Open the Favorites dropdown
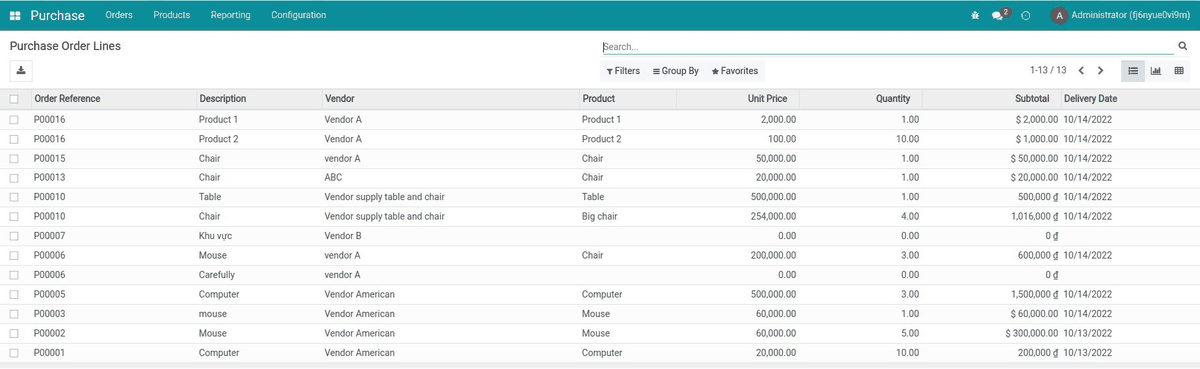The height and width of the screenshot is (369, 1200). pos(735,71)
